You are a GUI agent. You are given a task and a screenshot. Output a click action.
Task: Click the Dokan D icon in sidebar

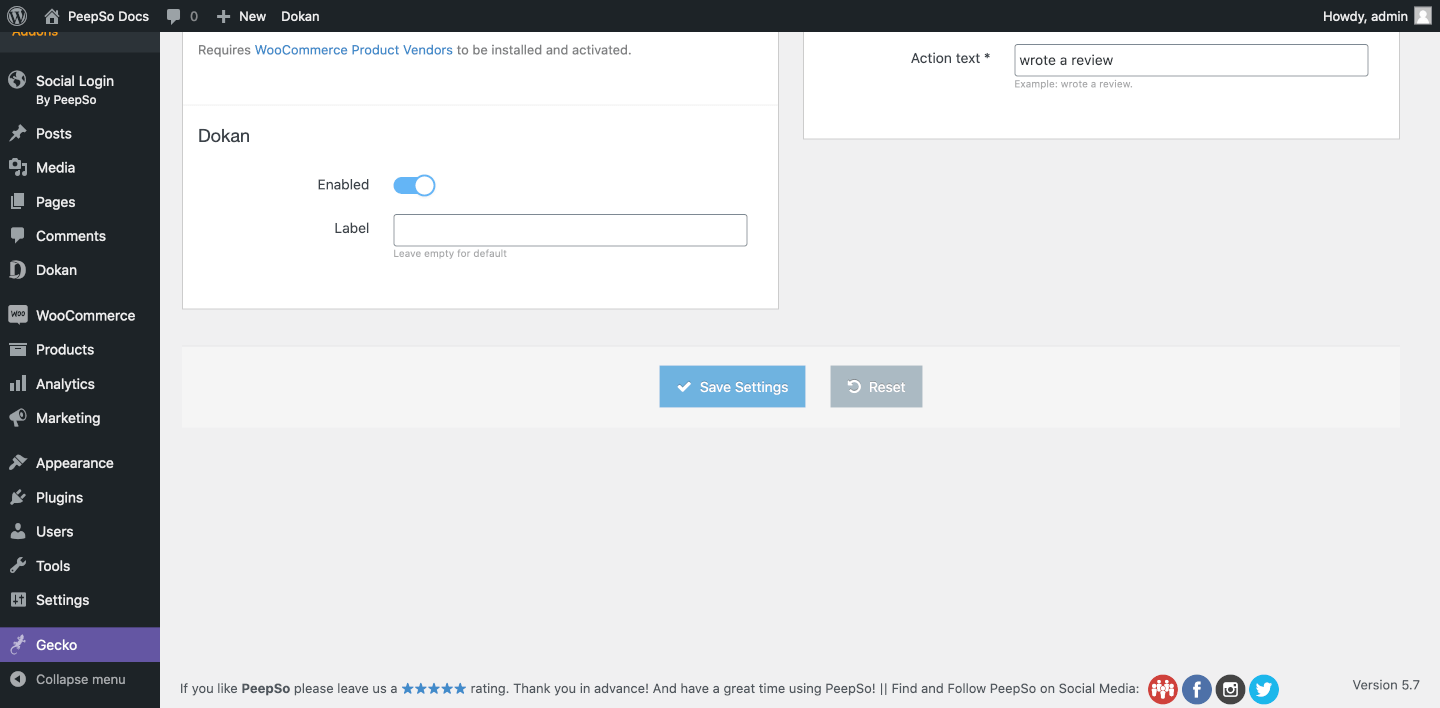click(17, 269)
